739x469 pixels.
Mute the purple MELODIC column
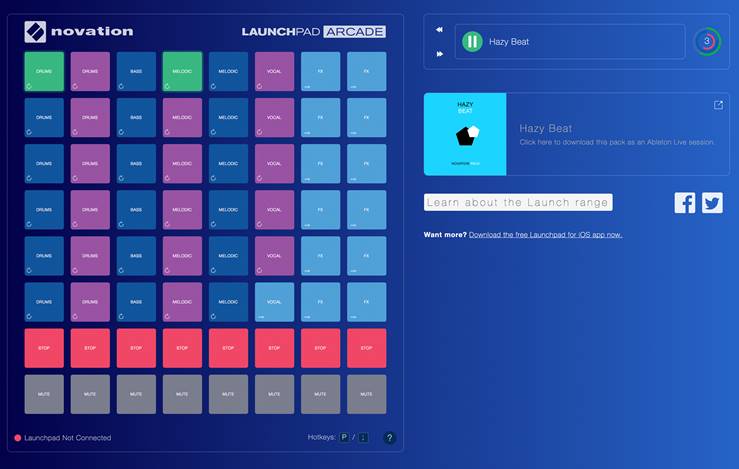182,395
